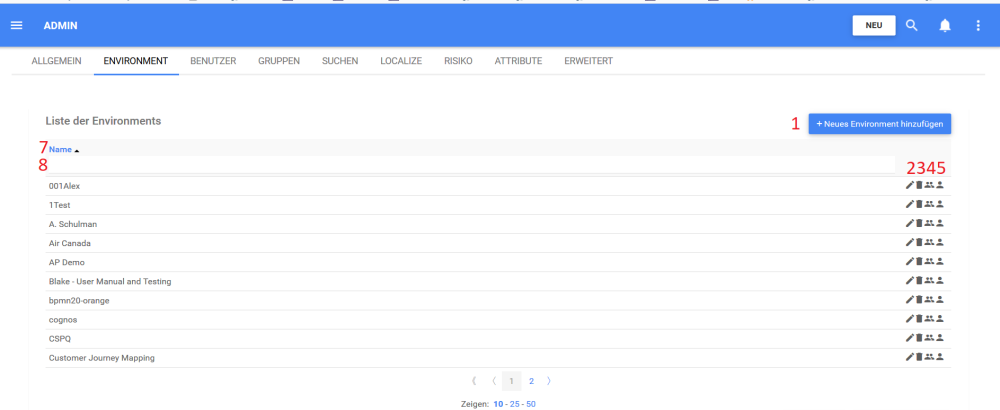
Task: Show 10 entries per page
Action: [x=497, y=404]
